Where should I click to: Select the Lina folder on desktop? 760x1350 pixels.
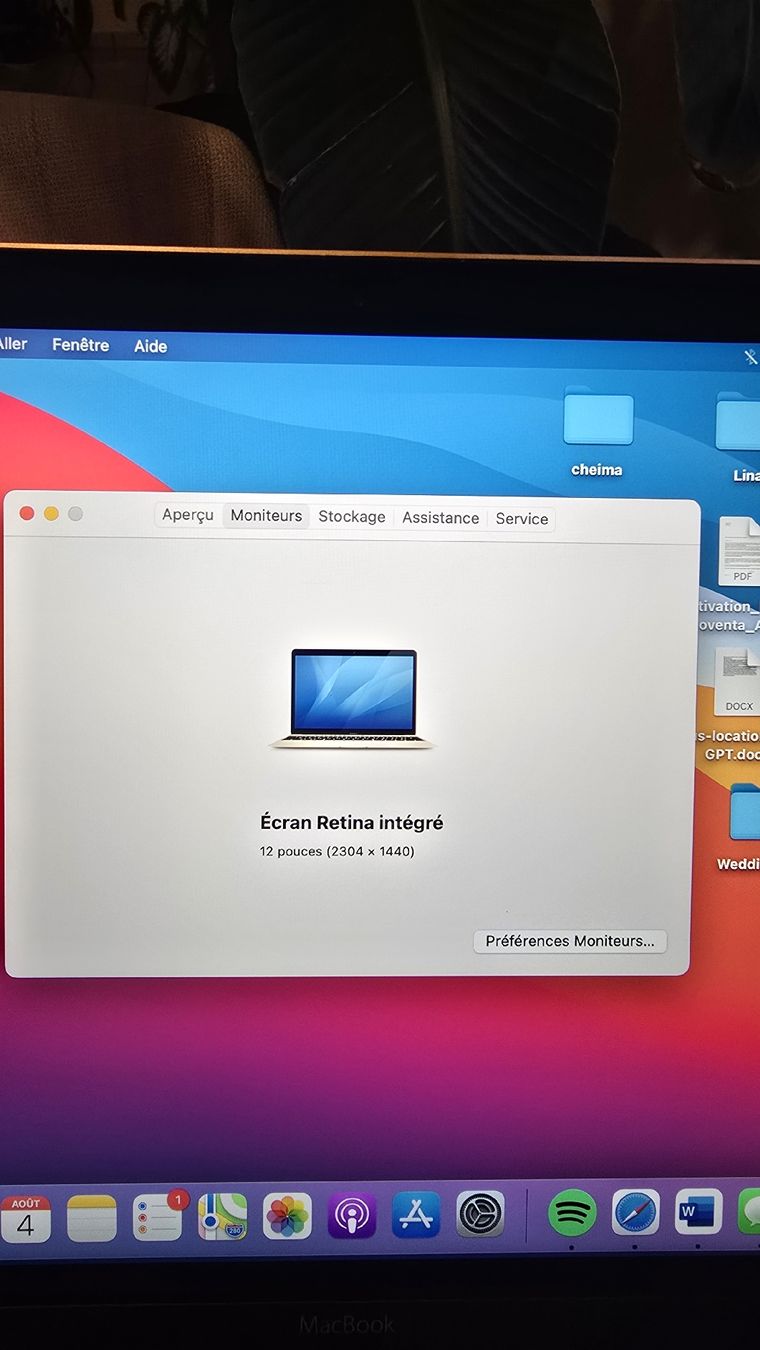tap(740, 436)
